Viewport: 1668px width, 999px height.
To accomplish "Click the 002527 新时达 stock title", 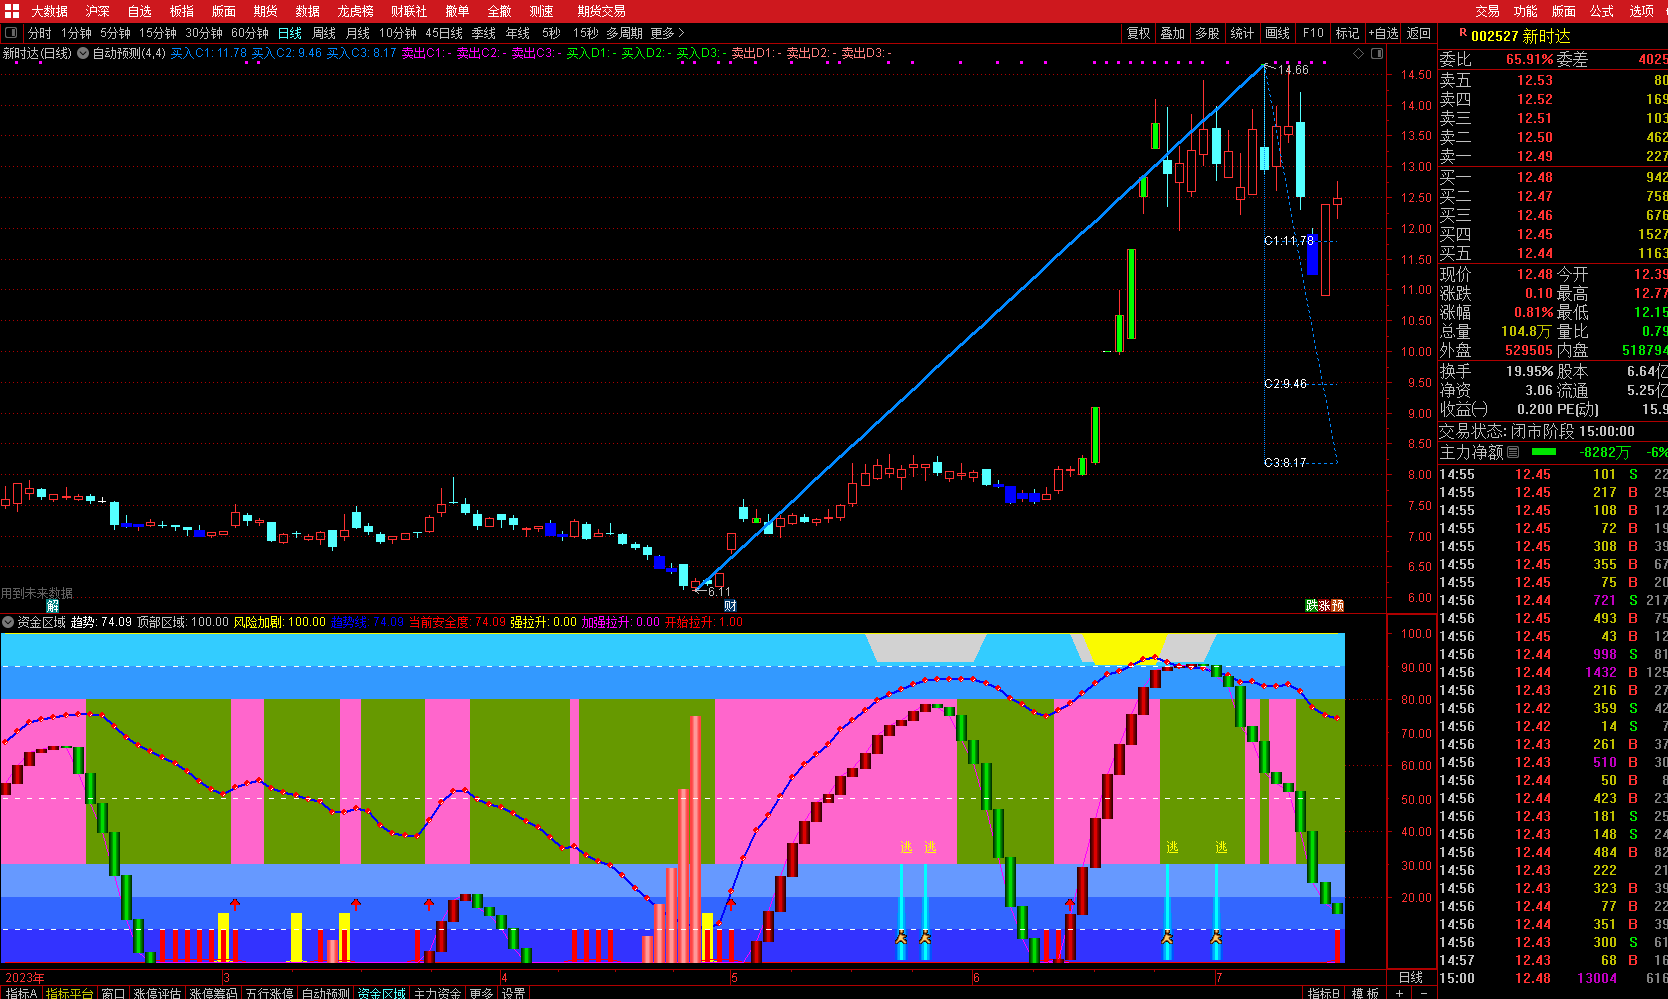I will tap(1520, 36).
